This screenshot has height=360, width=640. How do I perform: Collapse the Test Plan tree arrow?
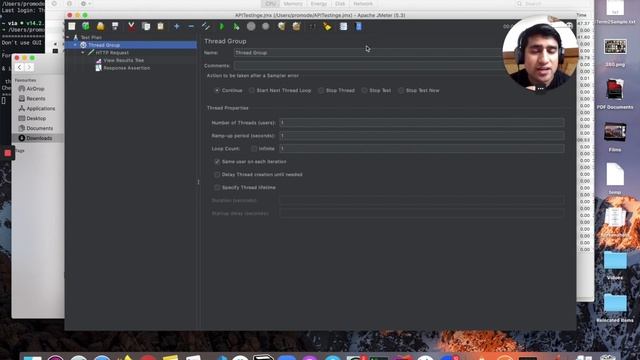click(x=68, y=37)
